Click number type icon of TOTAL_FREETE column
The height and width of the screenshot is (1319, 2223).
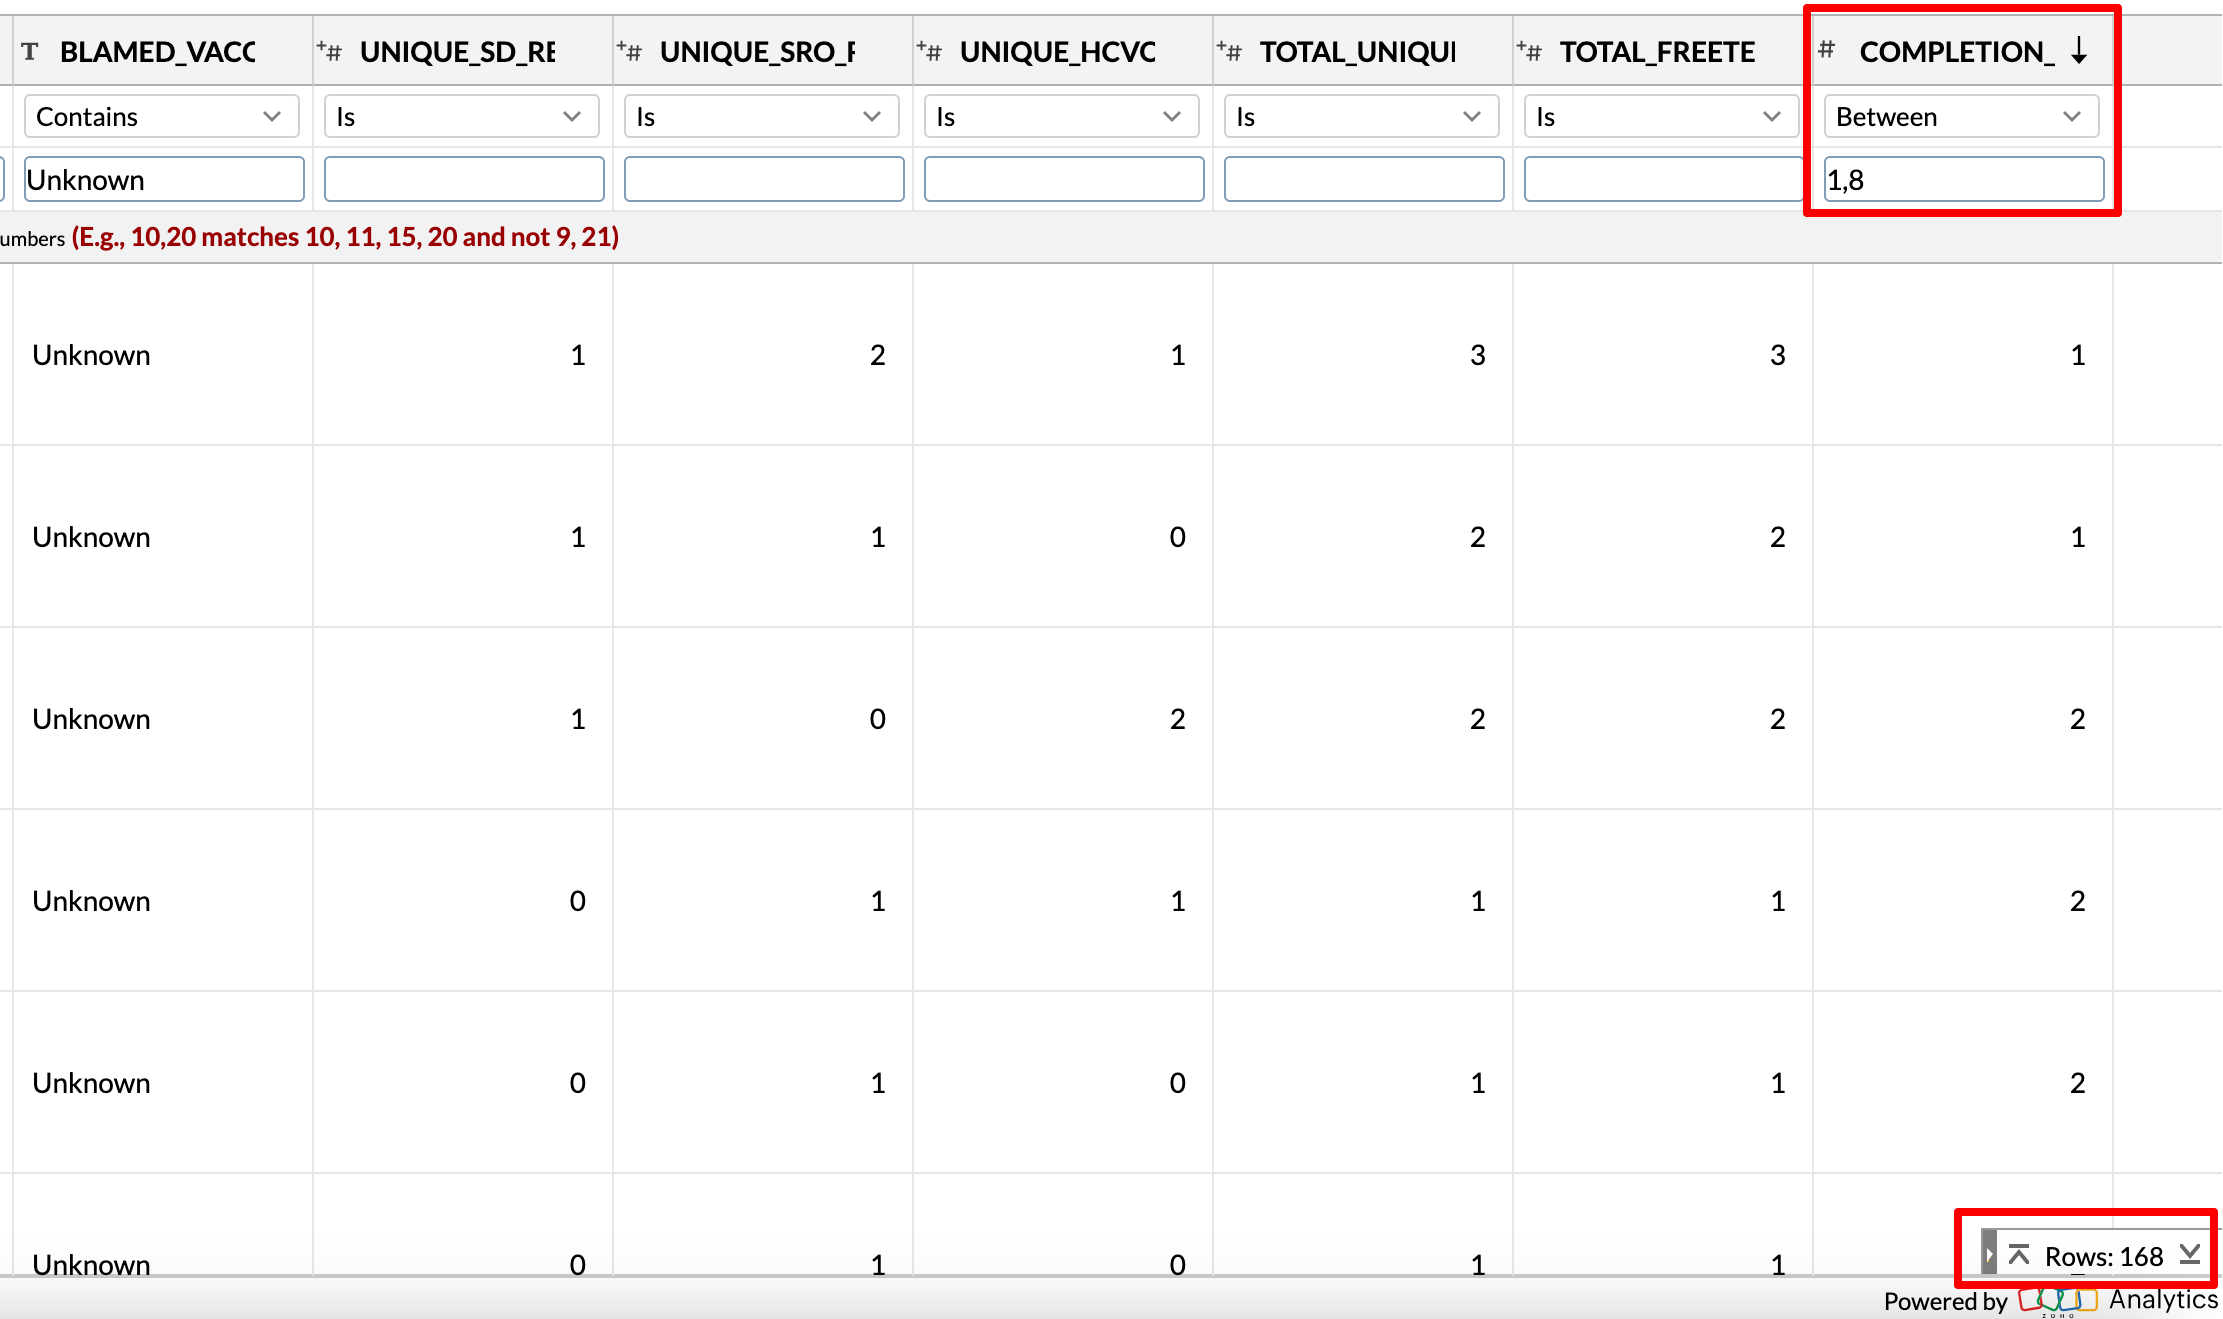tap(1529, 51)
